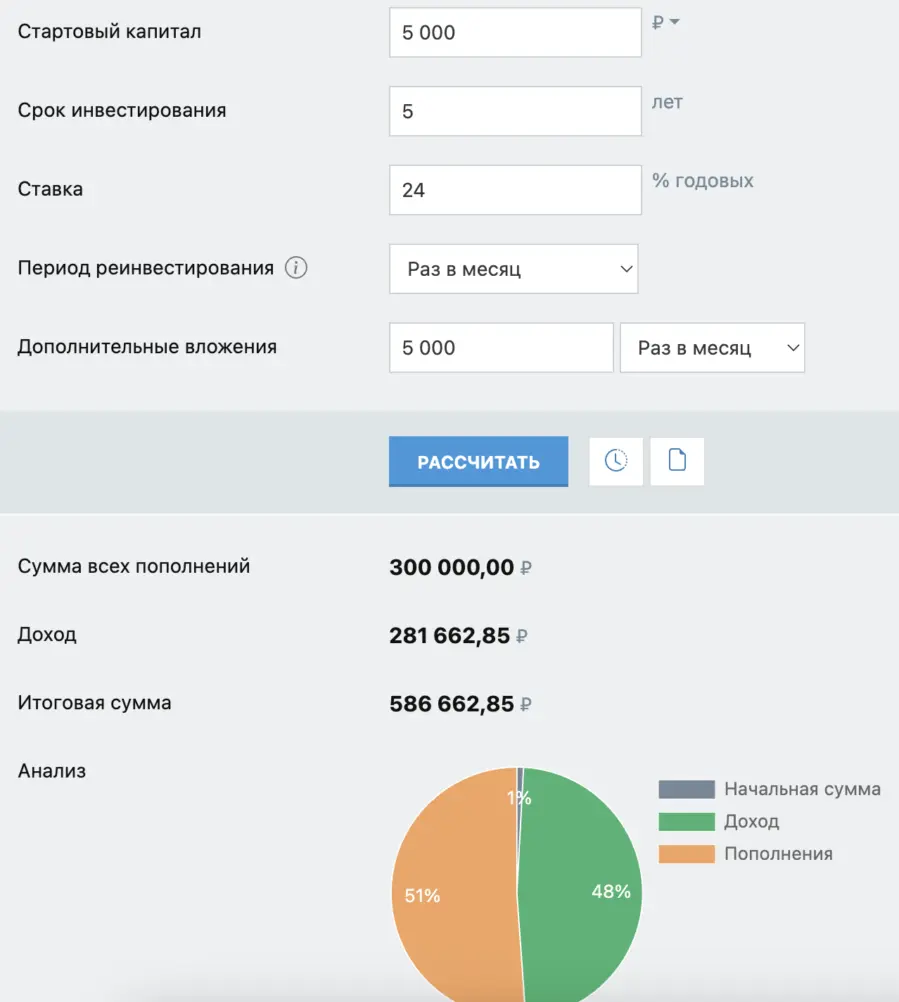Focus the Срок инвестирования input field
This screenshot has width=899, height=1002.
coord(515,111)
